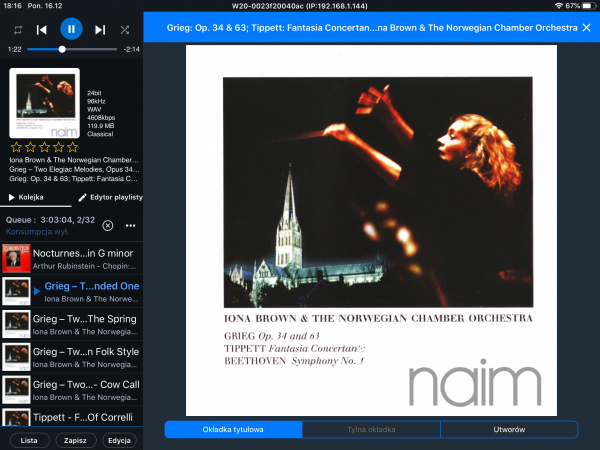The width and height of the screenshot is (600, 450).
Task: Select Nocturnes...in G minor queue item
Action: tap(72, 258)
